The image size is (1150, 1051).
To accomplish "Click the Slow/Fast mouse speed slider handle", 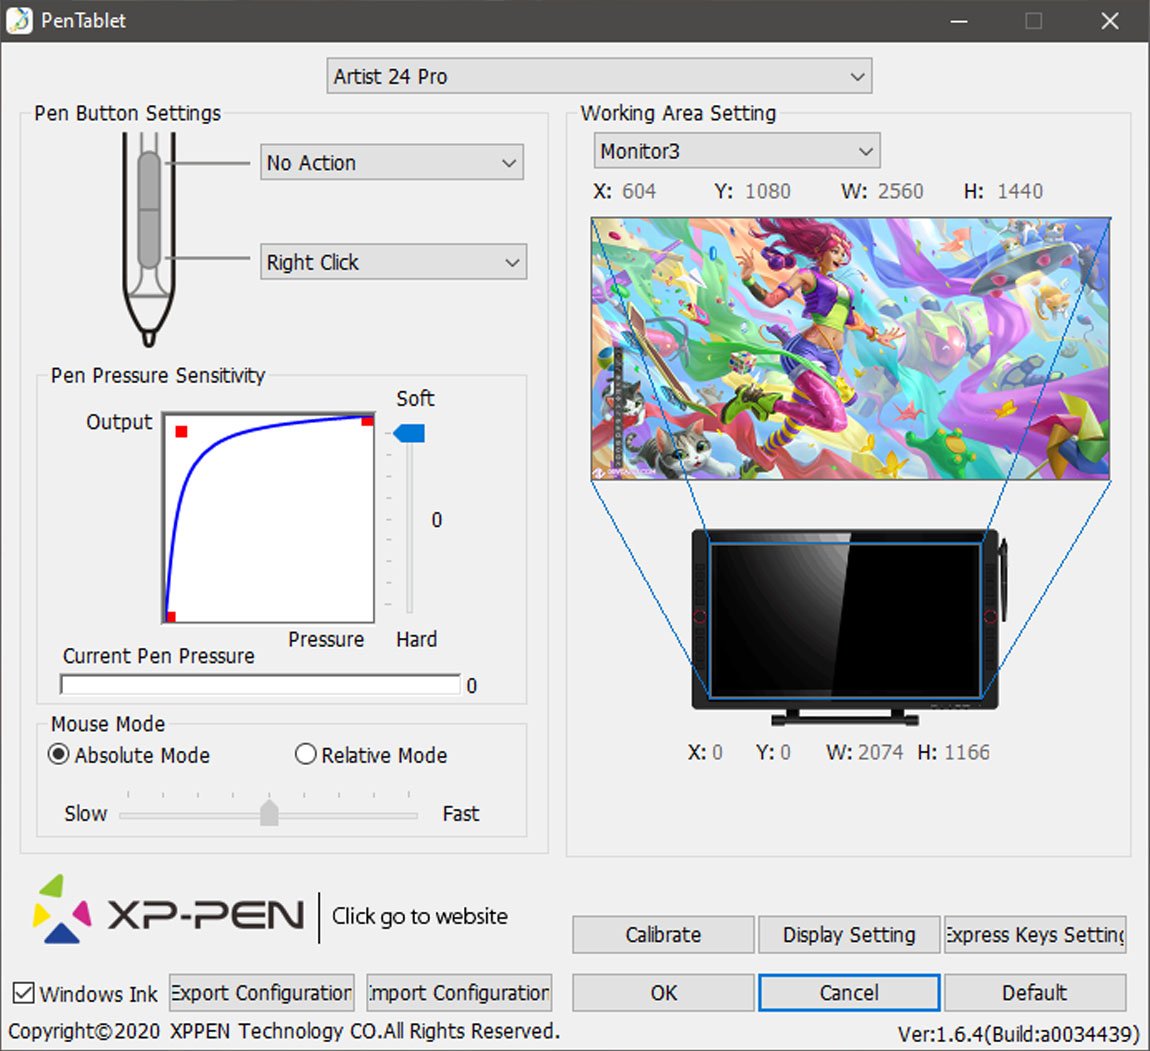I will pos(269,813).
